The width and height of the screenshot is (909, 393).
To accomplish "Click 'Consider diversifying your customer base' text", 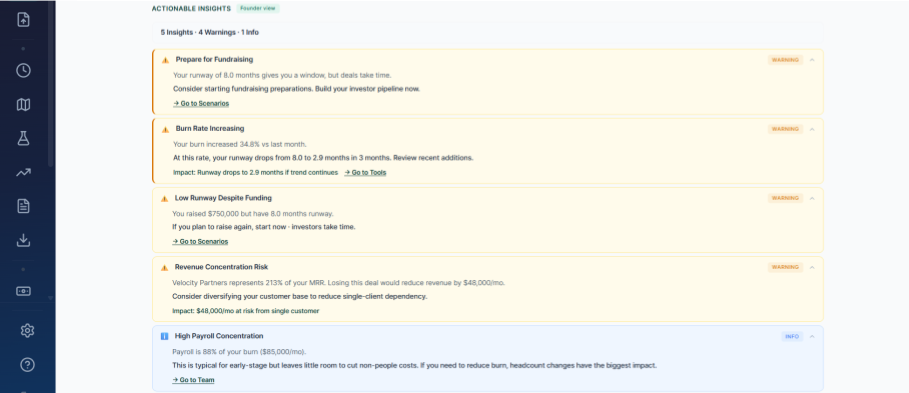I will coord(300,297).
